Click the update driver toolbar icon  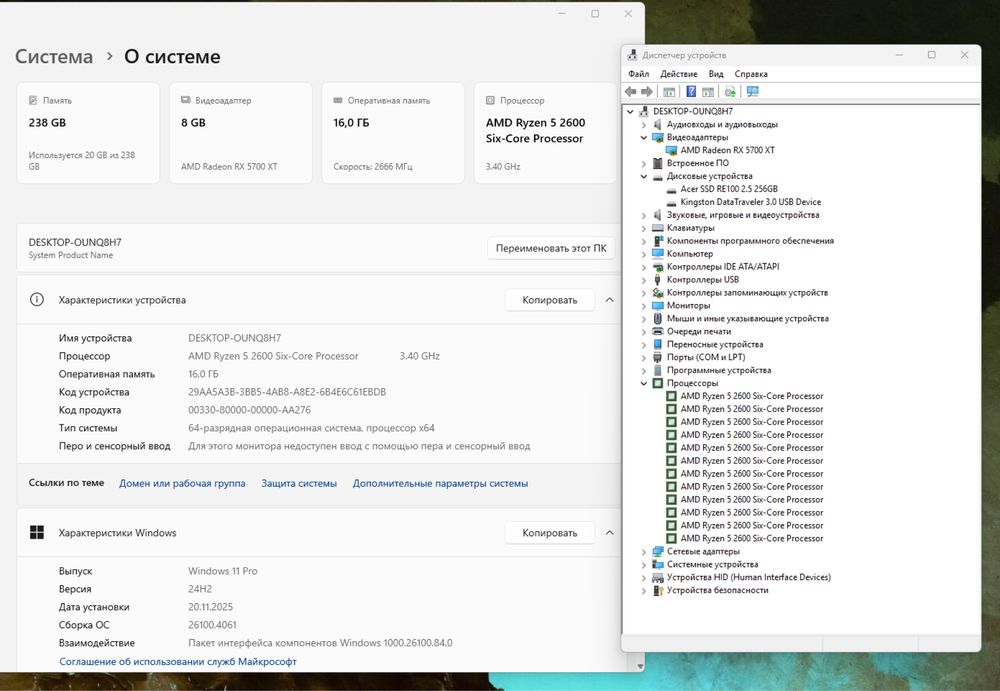pyautogui.click(x=730, y=91)
